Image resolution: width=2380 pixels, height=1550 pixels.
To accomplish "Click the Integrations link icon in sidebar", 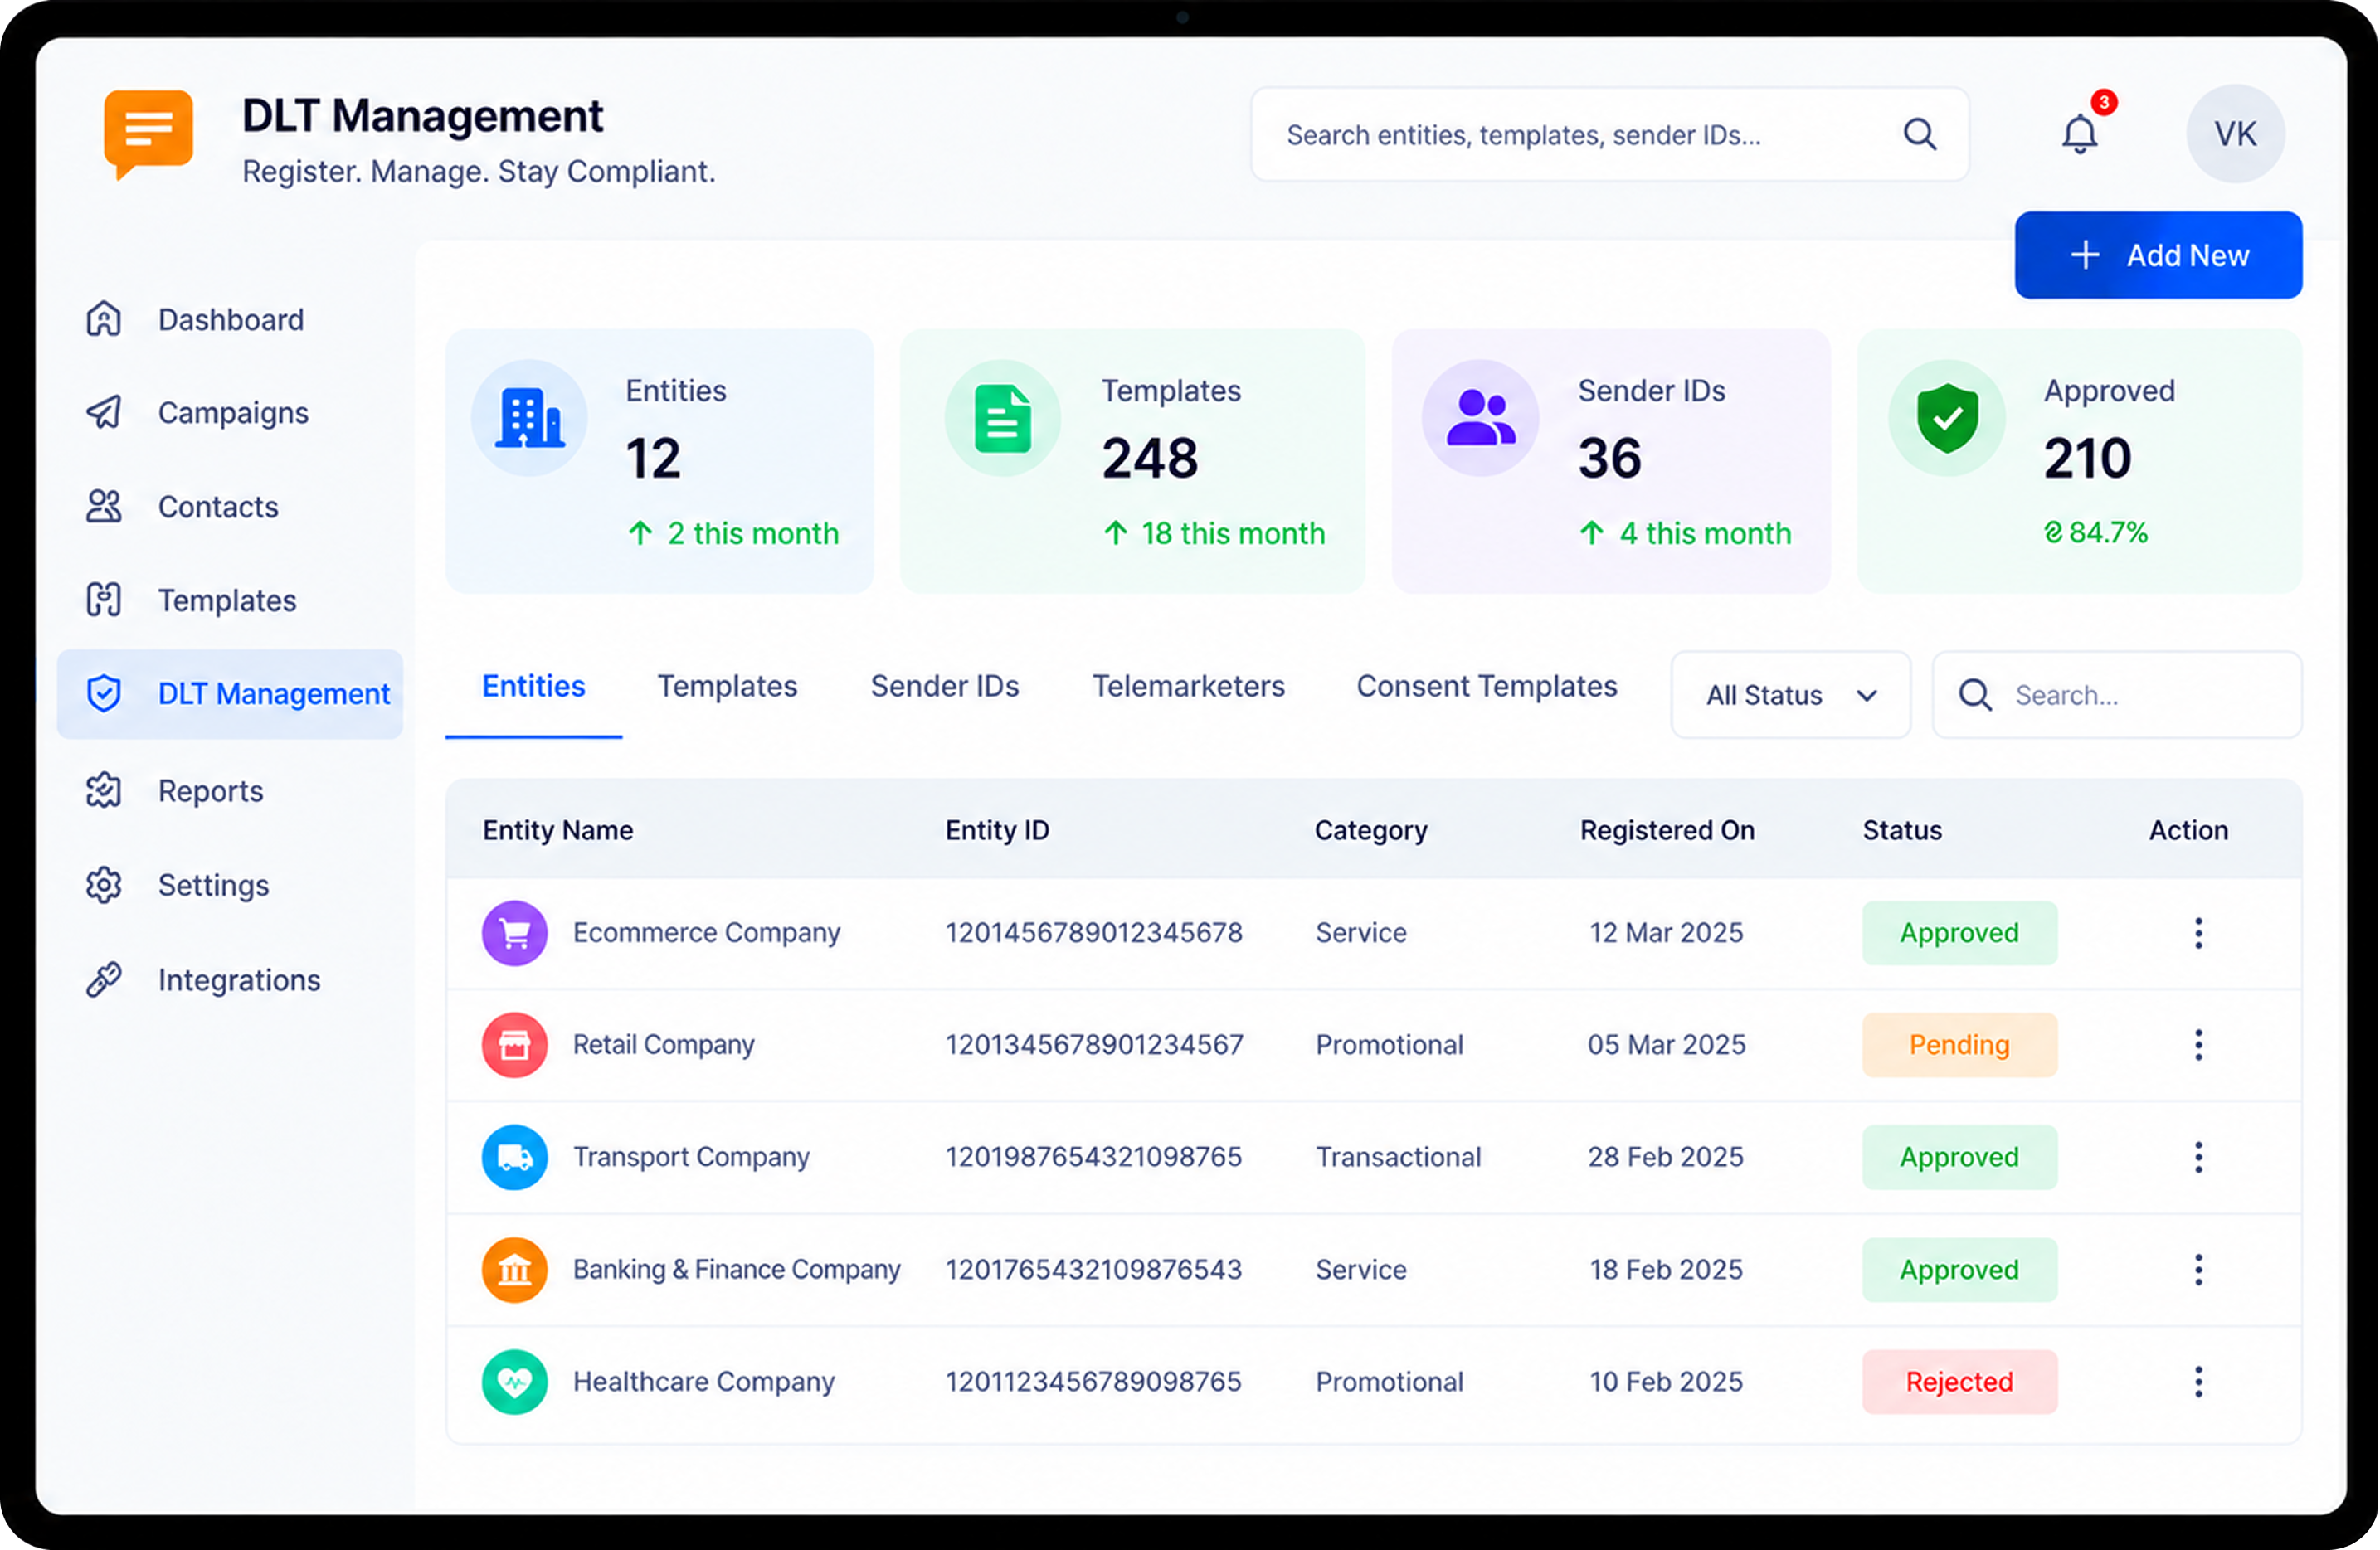I will tap(104, 980).
